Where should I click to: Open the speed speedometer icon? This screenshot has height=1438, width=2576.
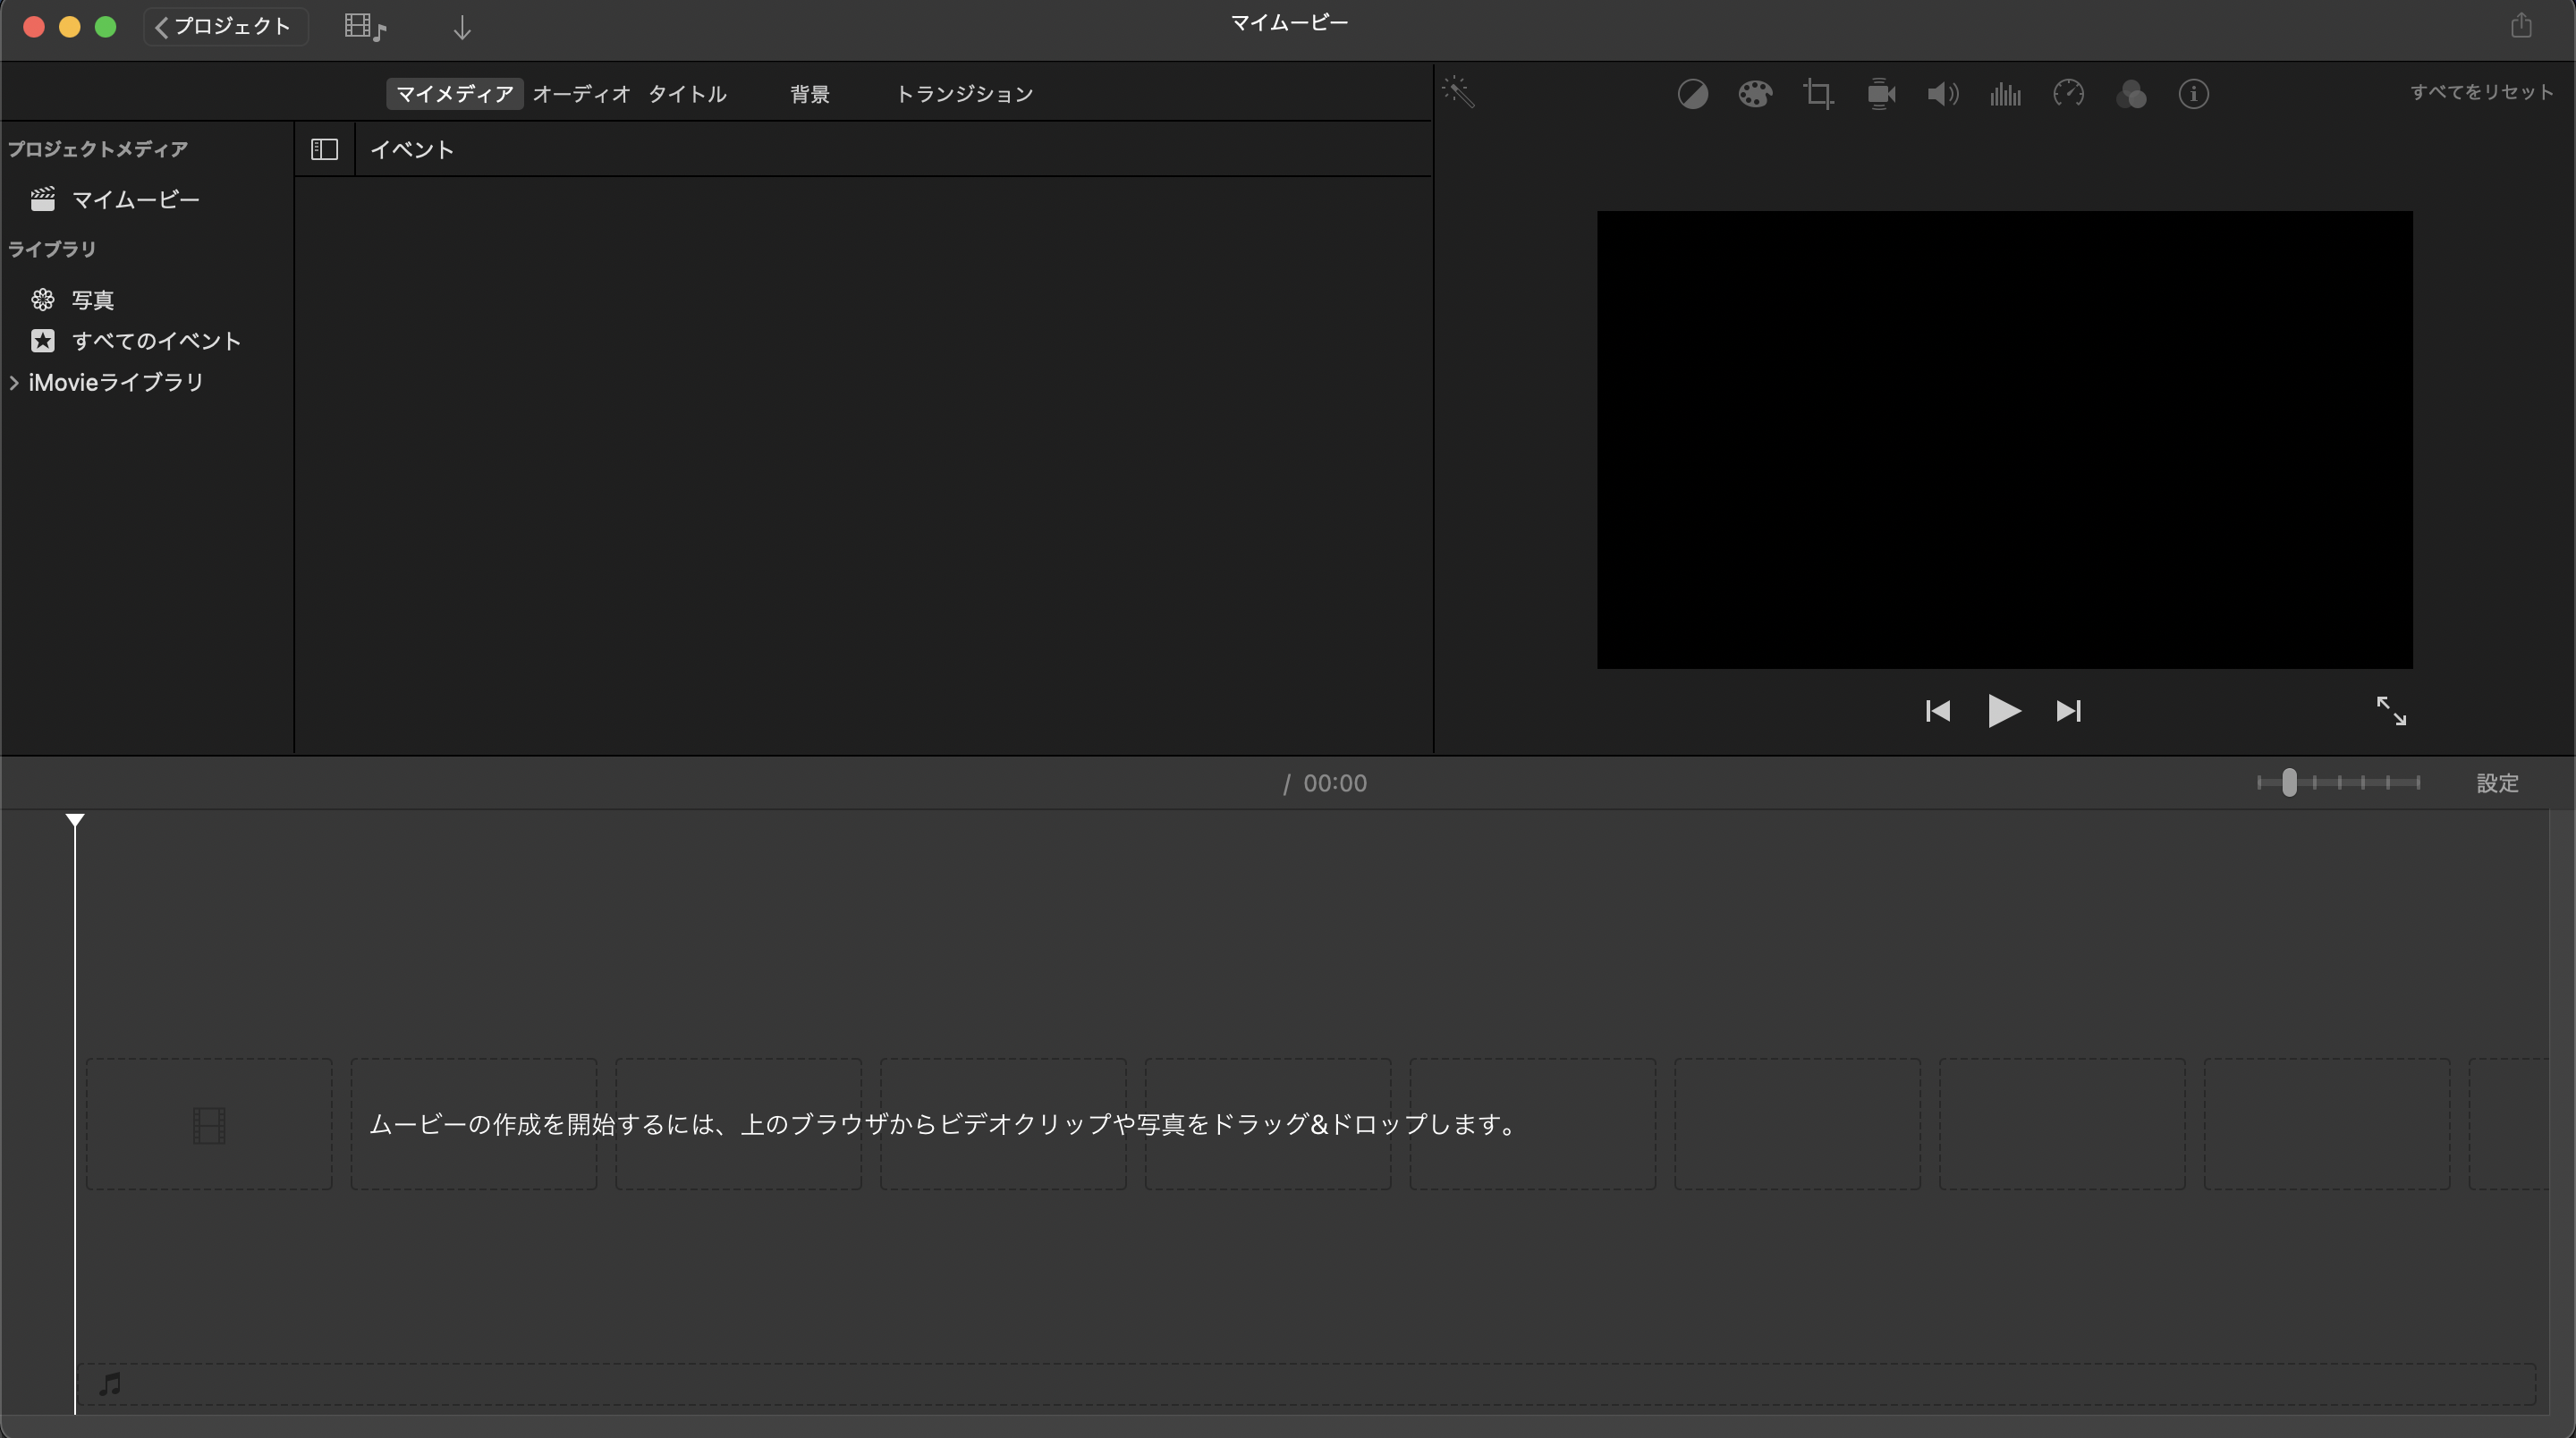click(2068, 94)
